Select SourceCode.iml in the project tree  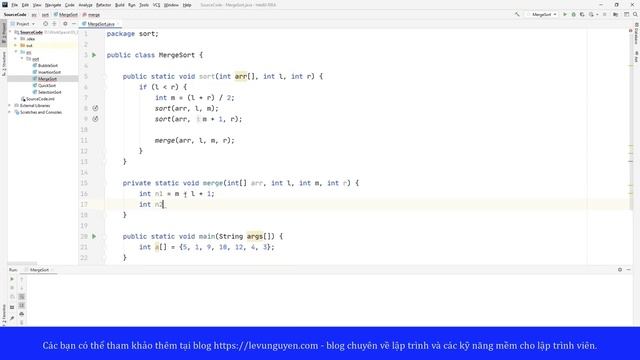pos(40,99)
